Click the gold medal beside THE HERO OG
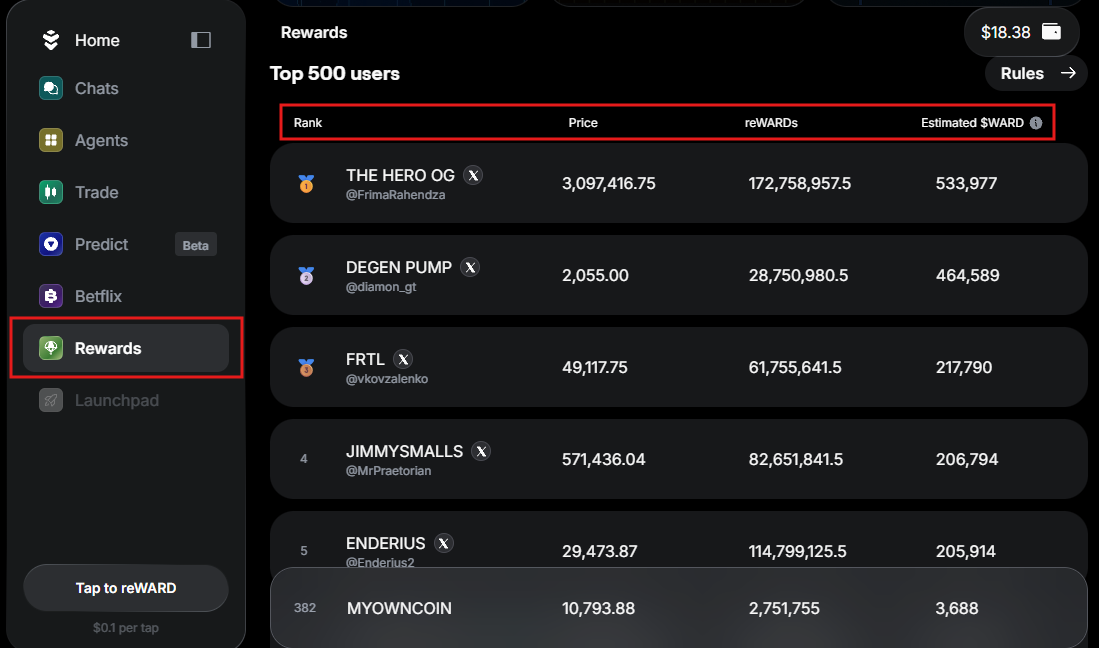1099x648 pixels. (305, 183)
